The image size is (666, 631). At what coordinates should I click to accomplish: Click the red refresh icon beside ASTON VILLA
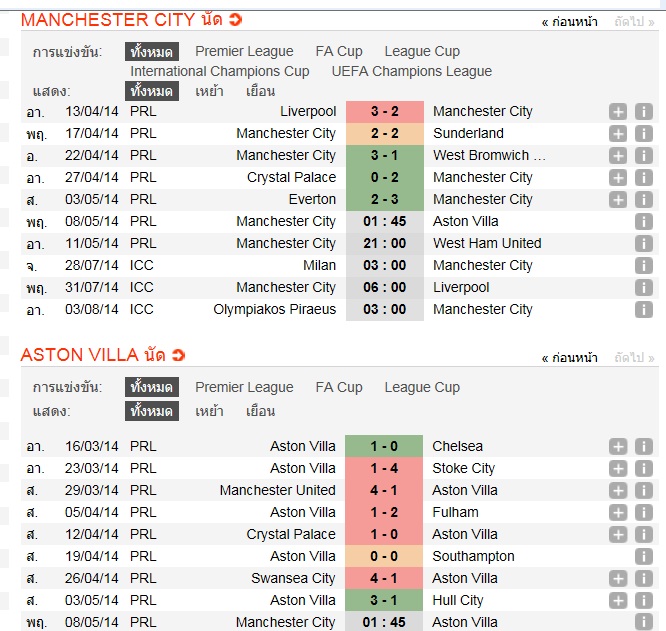point(179,355)
